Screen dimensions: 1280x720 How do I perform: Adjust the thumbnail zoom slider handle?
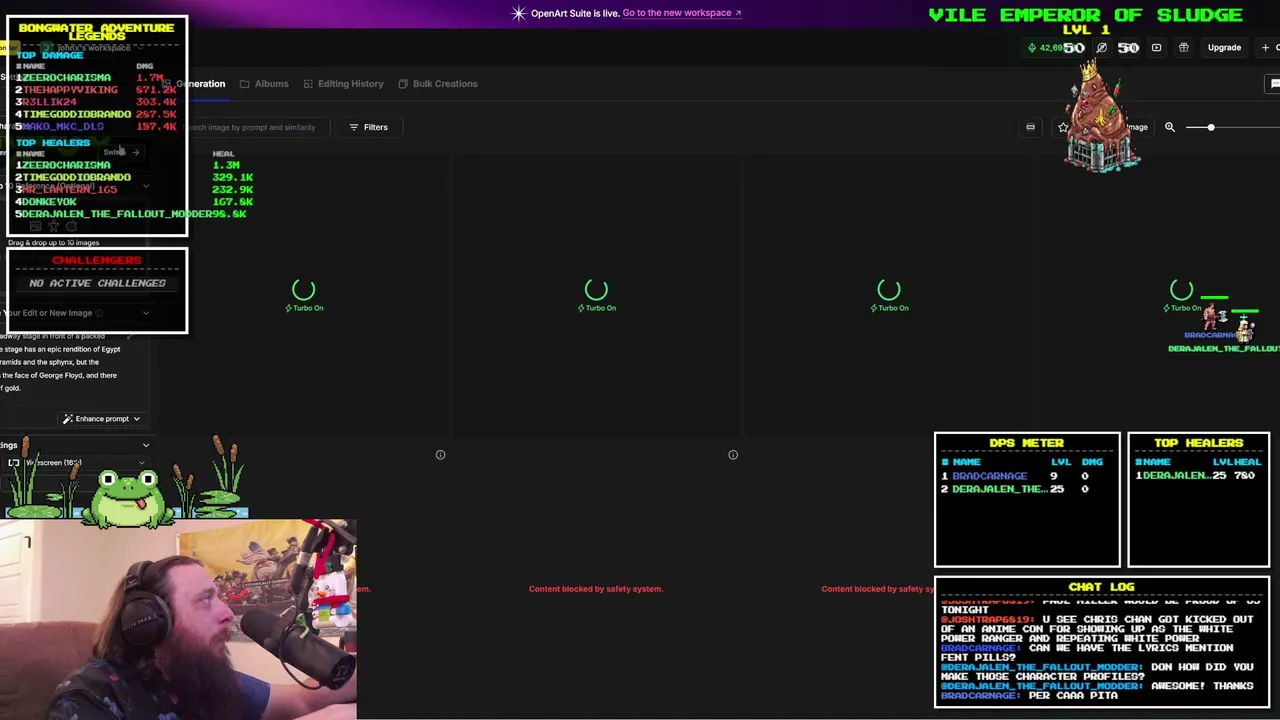tap(1211, 127)
